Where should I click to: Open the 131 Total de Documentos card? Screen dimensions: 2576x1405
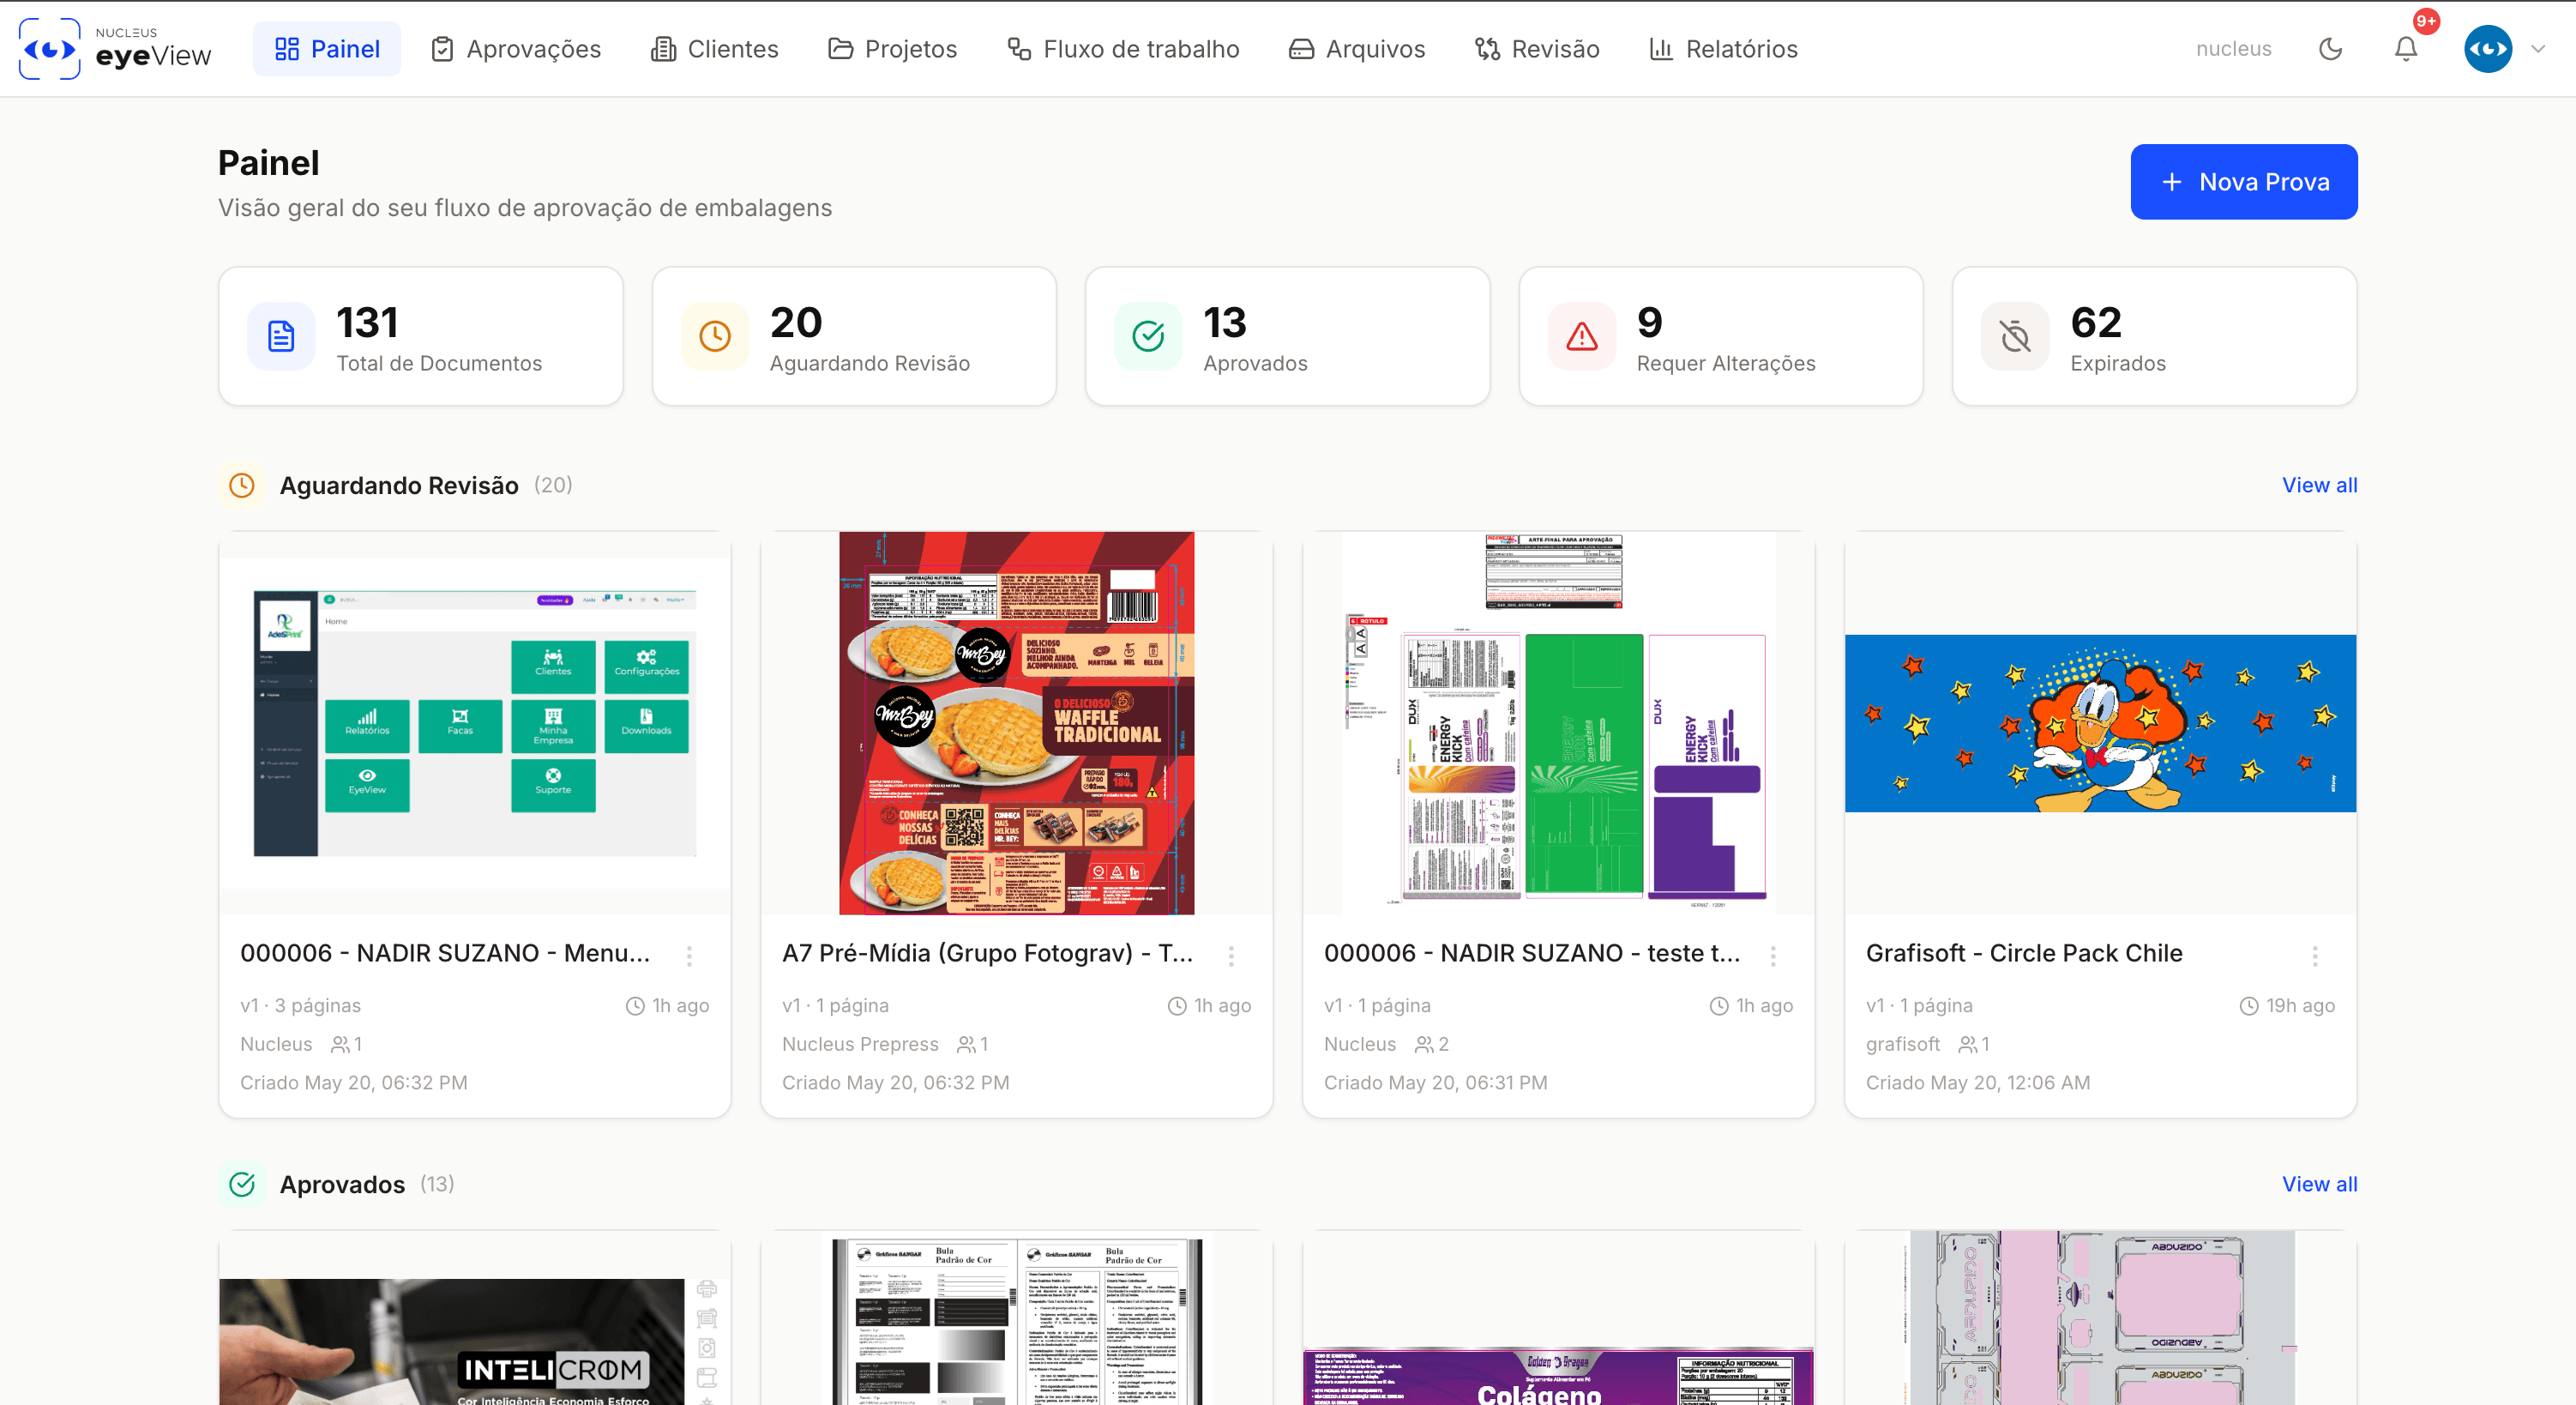pos(421,336)
